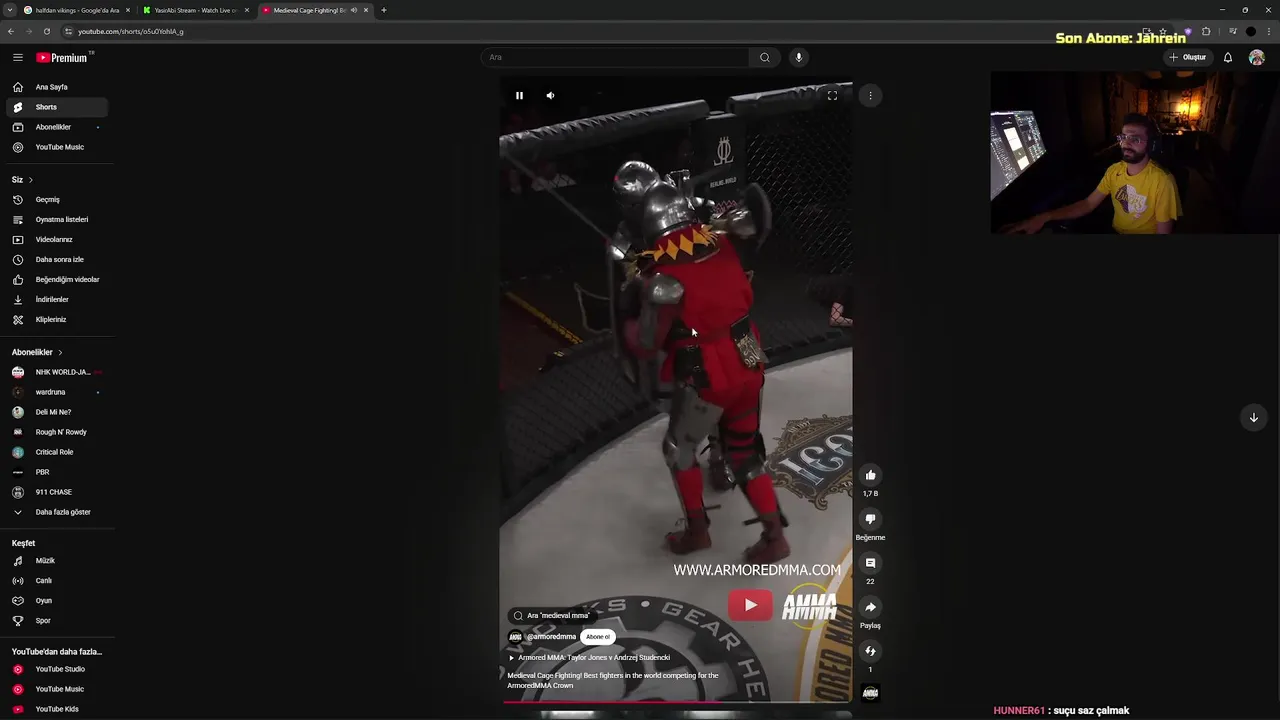This screenshot has height=720, width=1280.
Task: Share the Short via Paylaş
Action: pos(870,607)
